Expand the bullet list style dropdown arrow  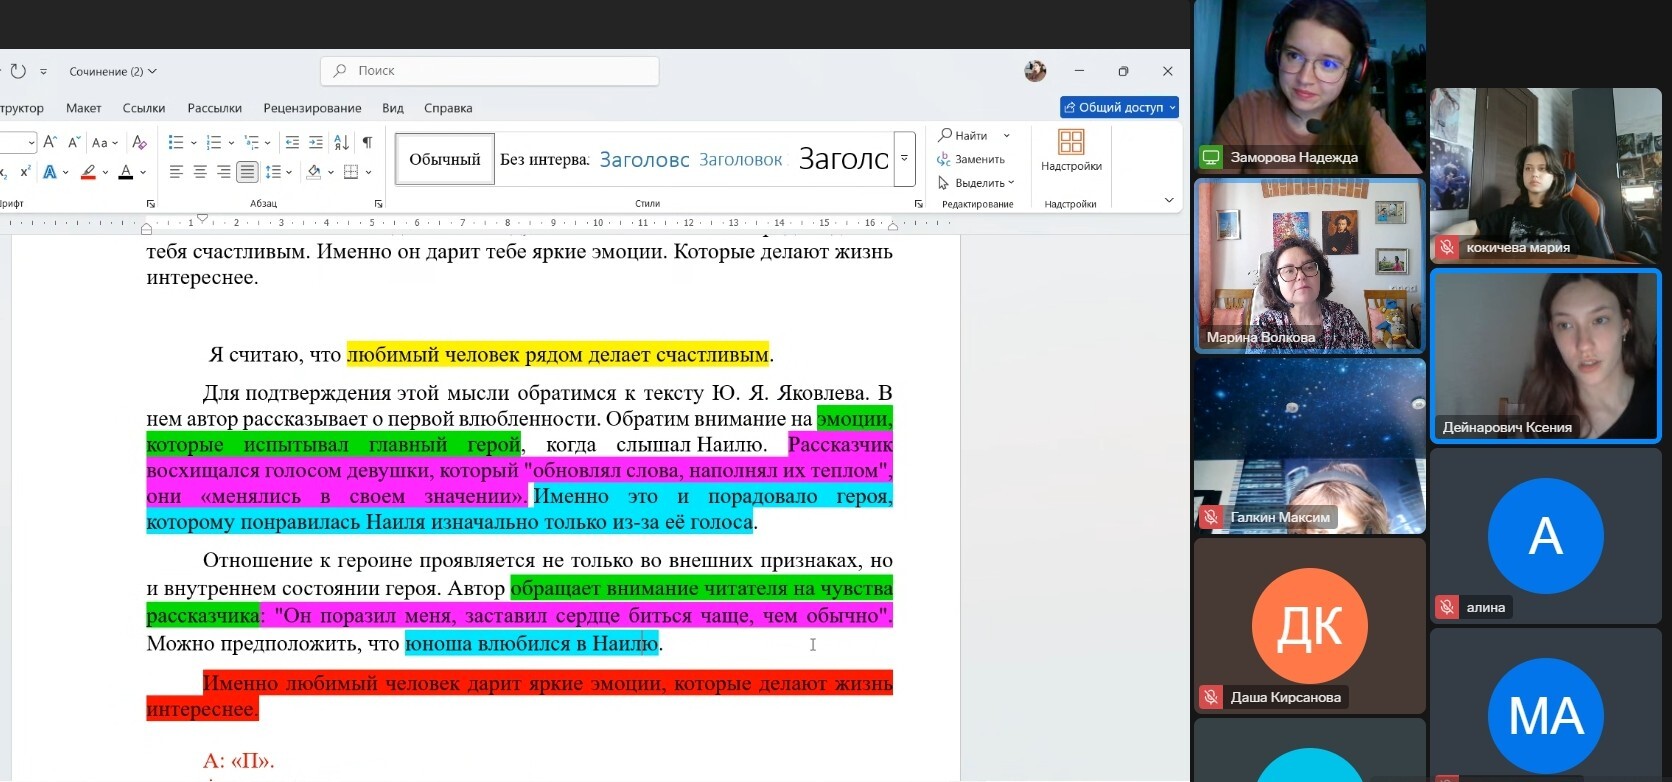(193, 143)
